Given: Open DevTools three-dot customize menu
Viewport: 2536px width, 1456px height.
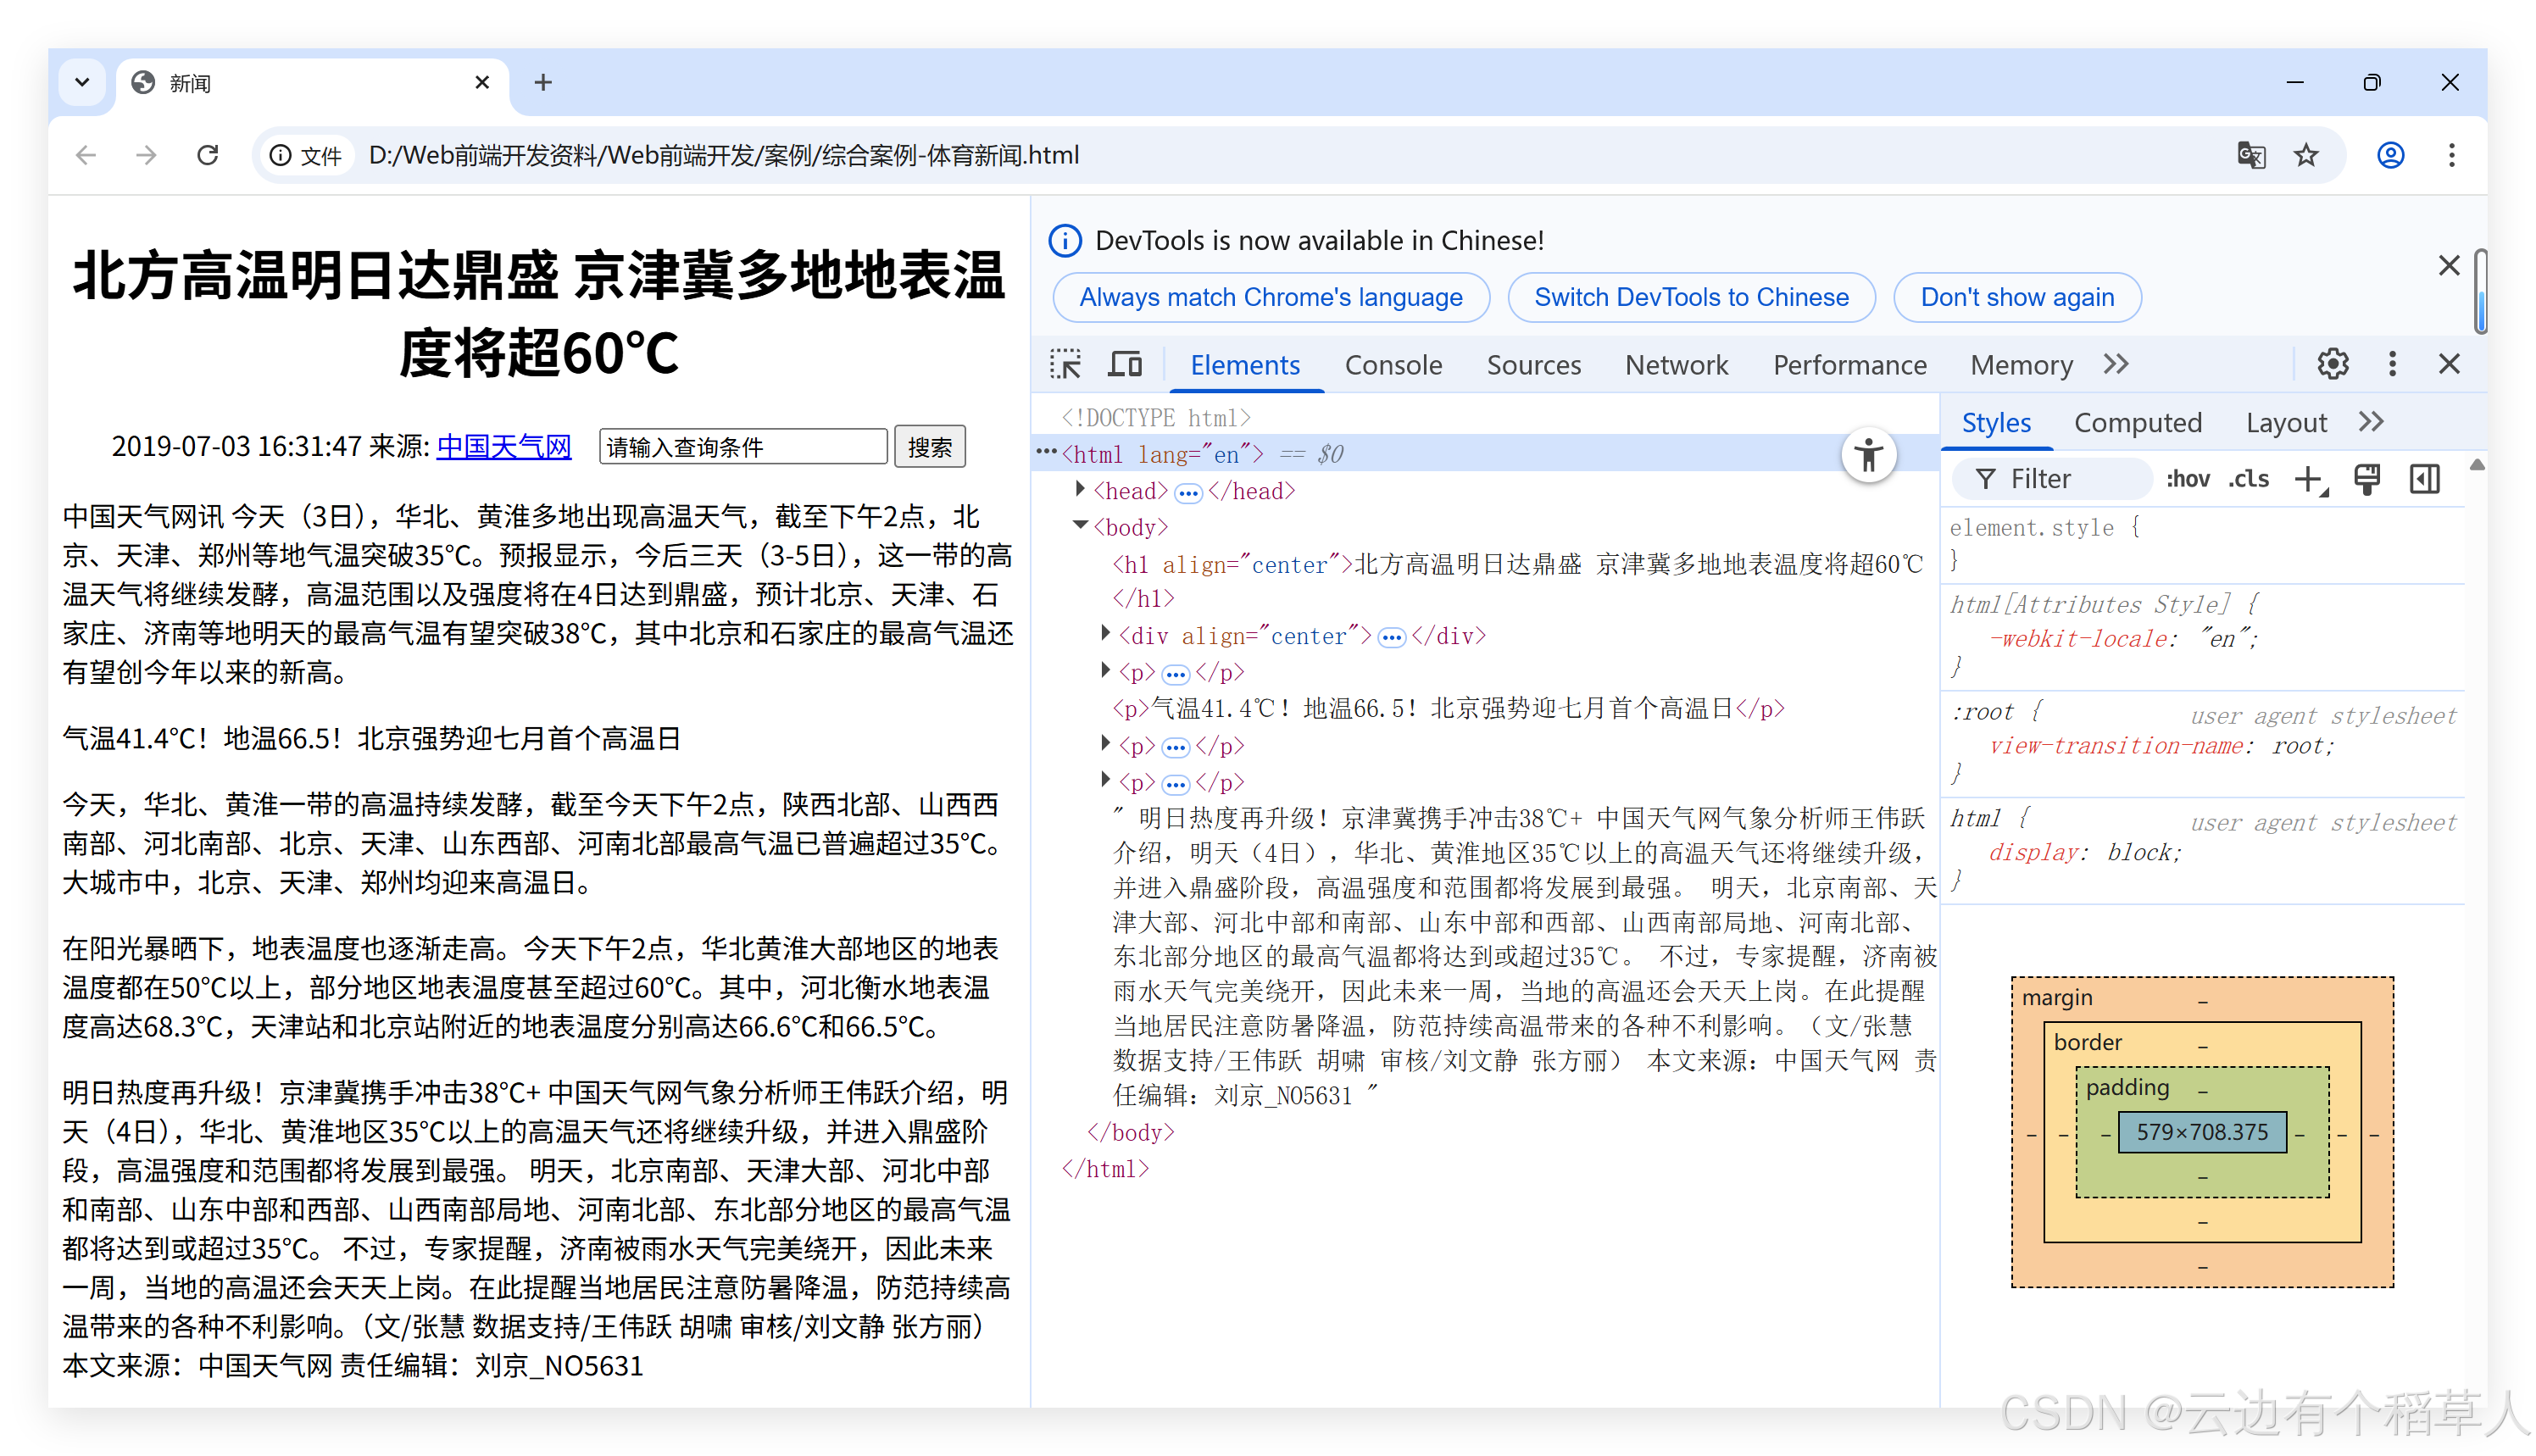Looking at the screenshot, I should pyautogui.click(x=2392, y=364).
